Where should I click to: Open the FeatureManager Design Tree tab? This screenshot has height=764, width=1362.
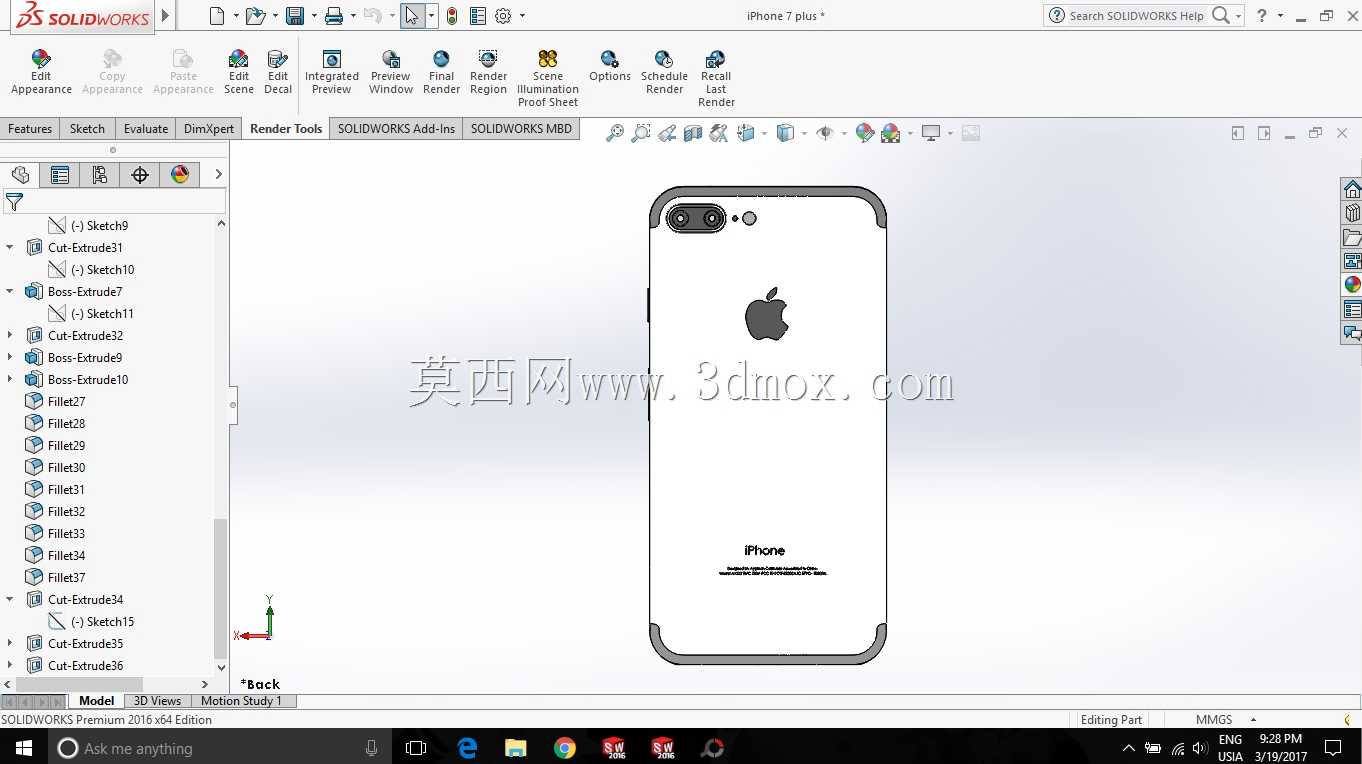pyautogui.click(x=20, y=175)
